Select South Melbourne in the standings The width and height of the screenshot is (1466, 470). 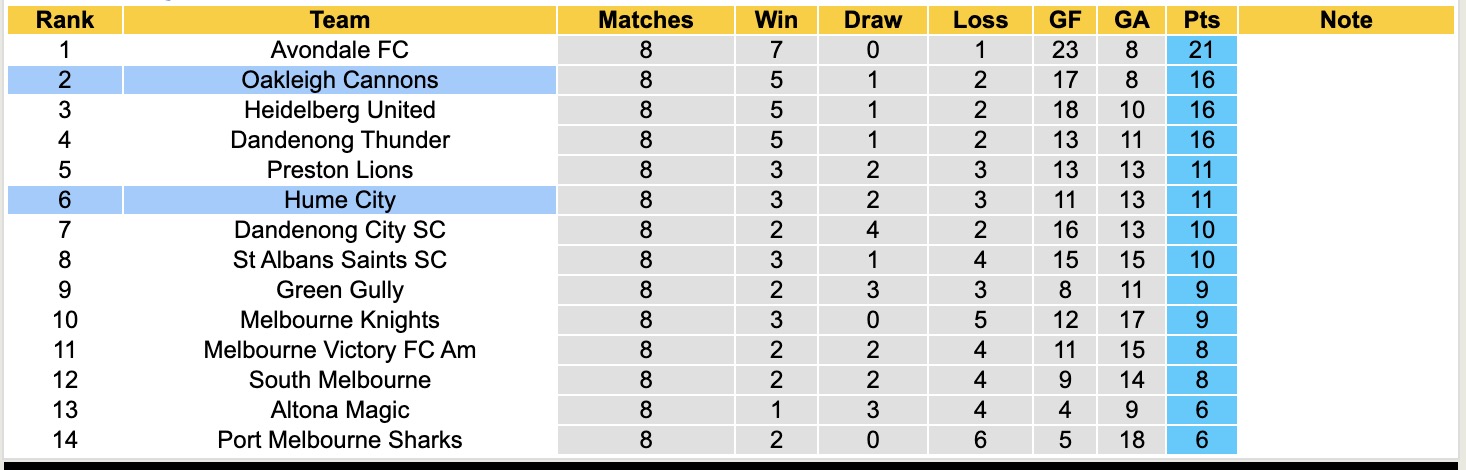click(340, 380)
